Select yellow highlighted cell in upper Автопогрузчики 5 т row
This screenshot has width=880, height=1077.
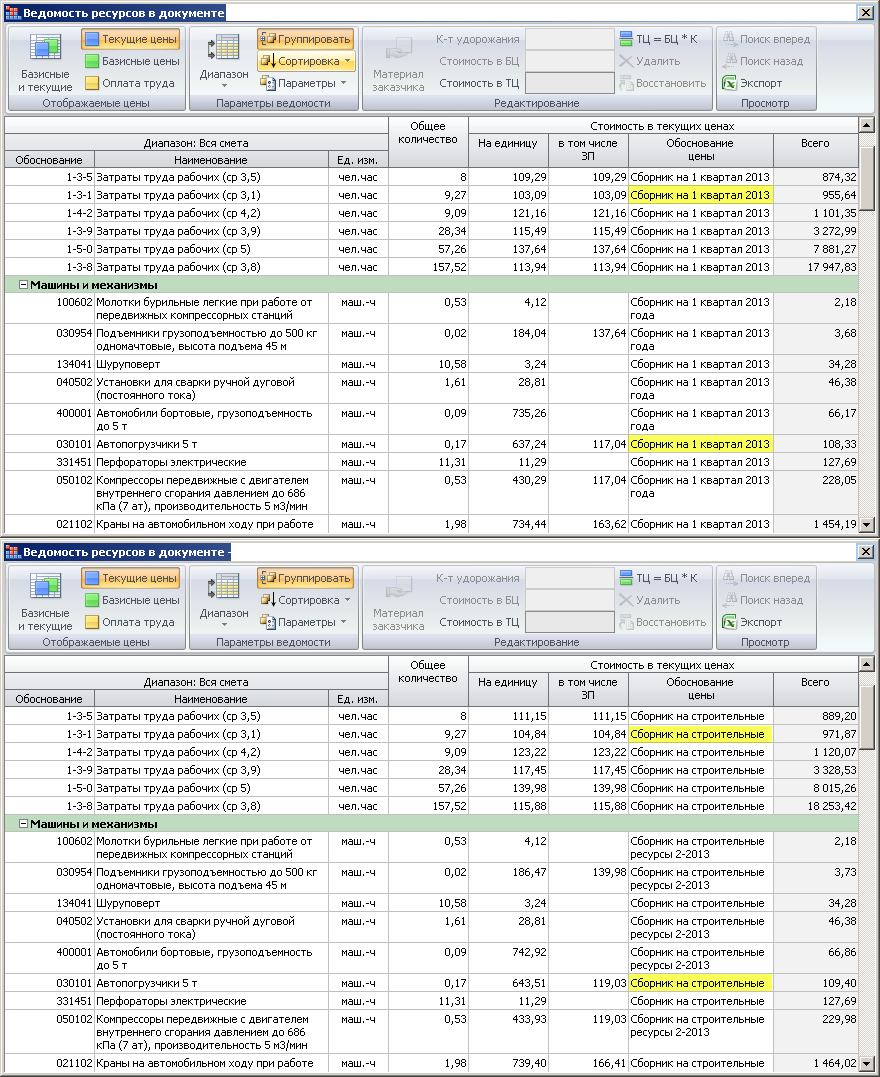[700, 444]
